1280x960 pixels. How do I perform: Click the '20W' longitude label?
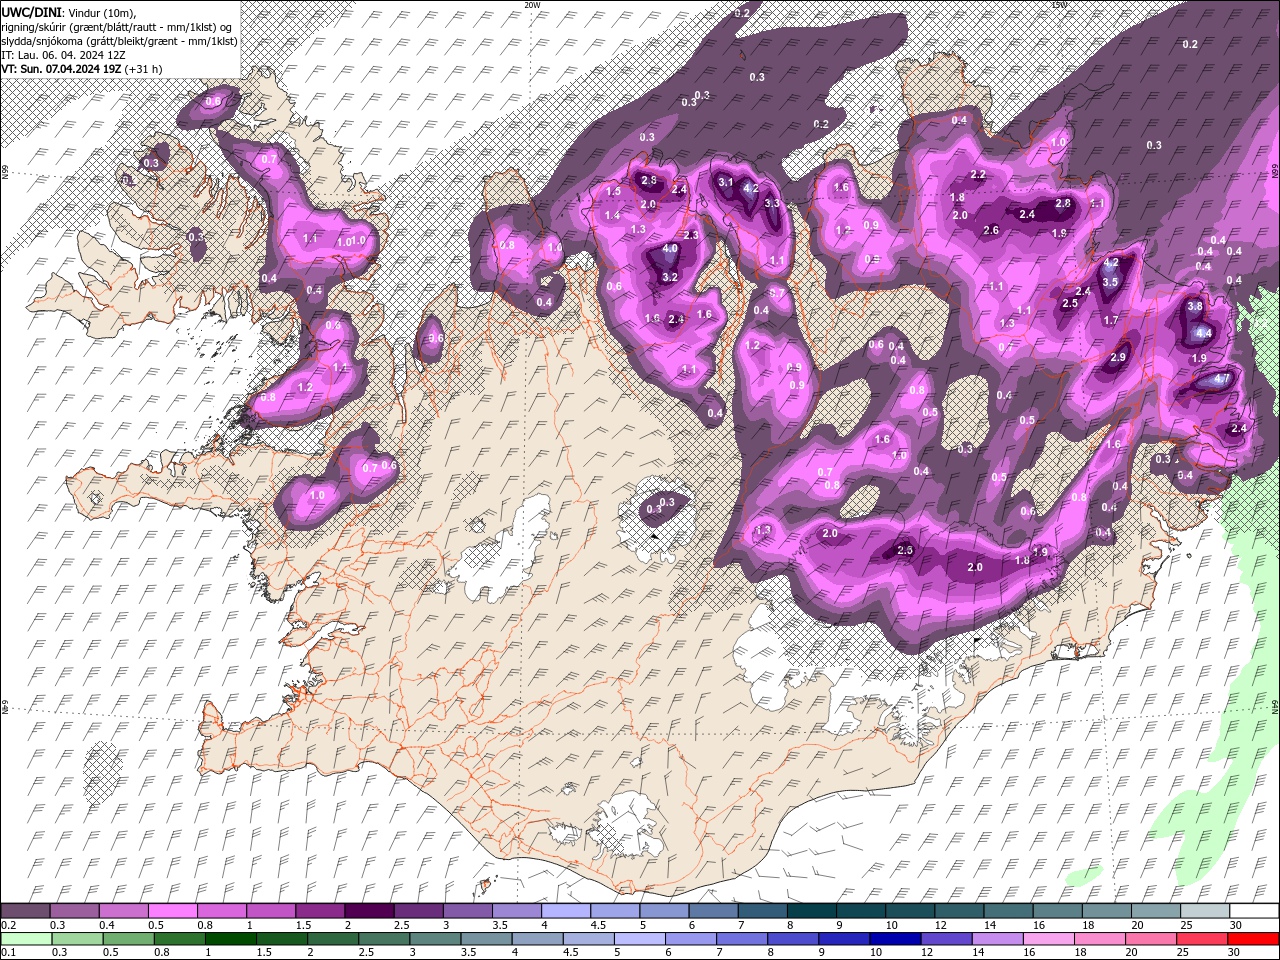(532, 5)
